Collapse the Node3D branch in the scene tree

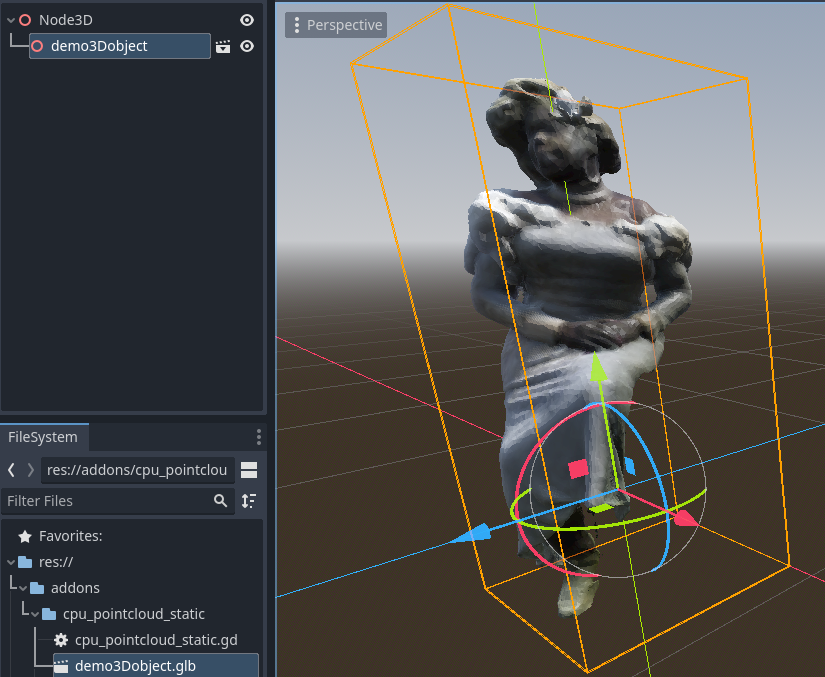(9, 19)
